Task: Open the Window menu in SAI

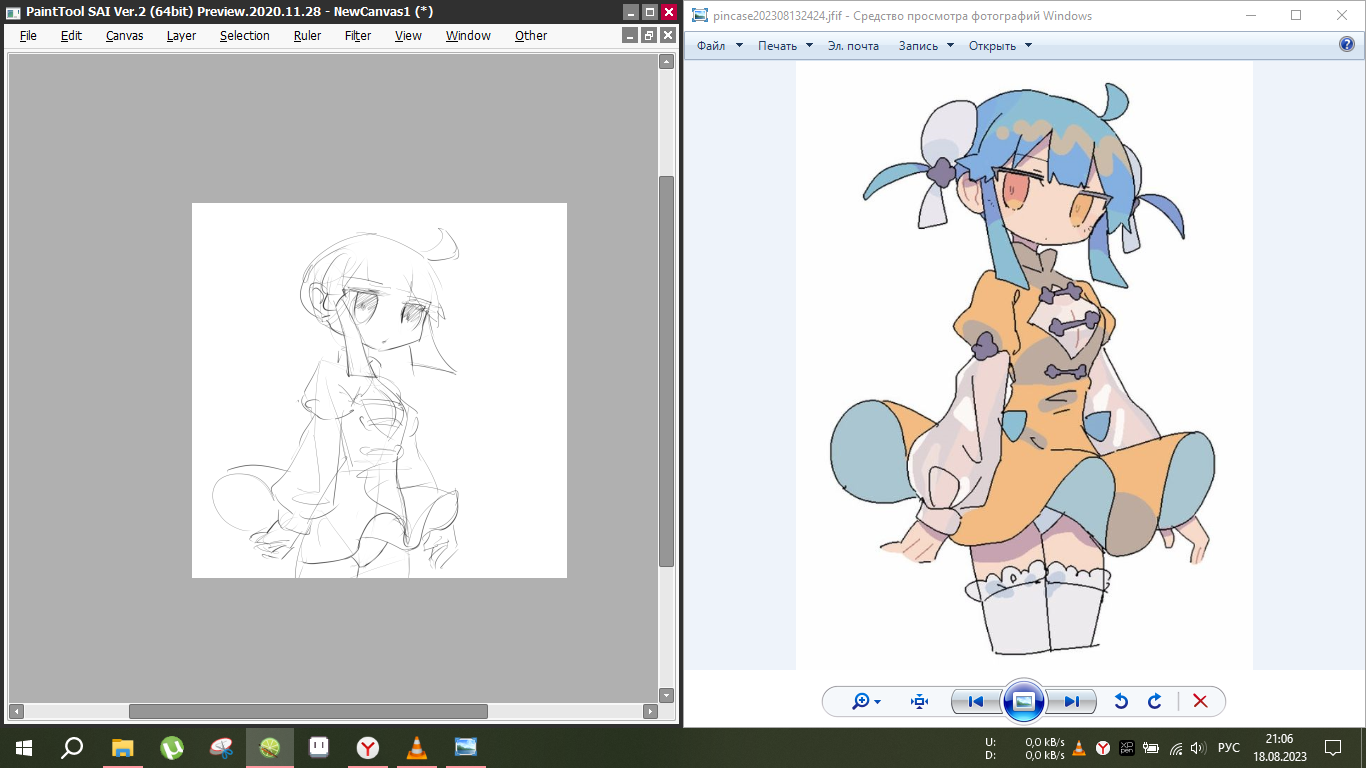Action: [x=468, y=35]
